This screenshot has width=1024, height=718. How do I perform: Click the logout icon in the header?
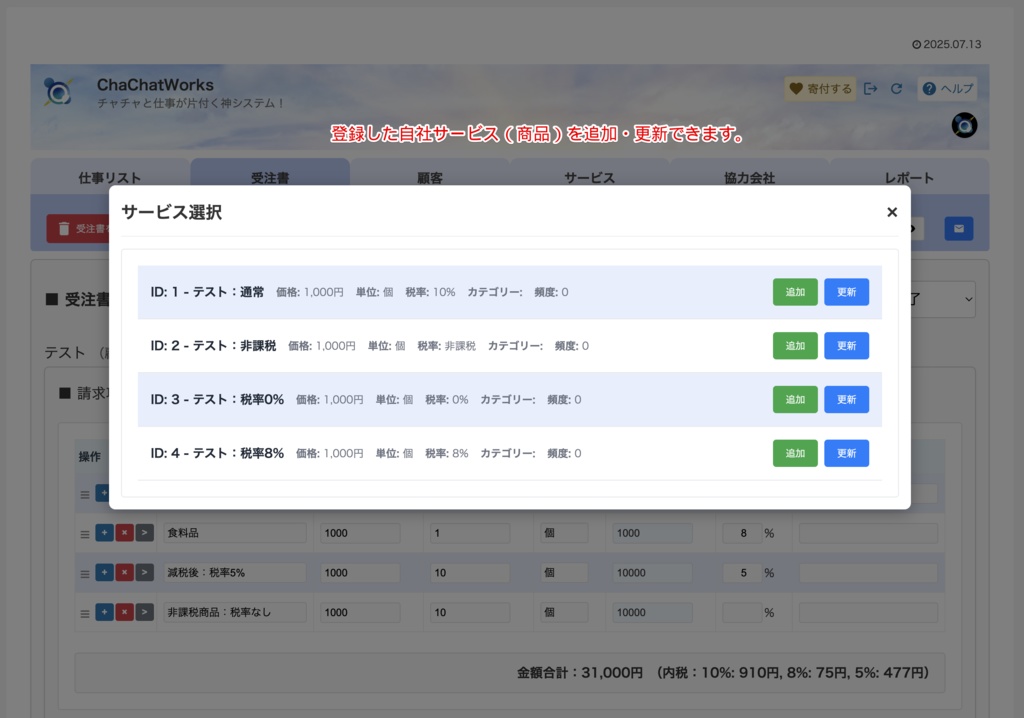point(870,88)
